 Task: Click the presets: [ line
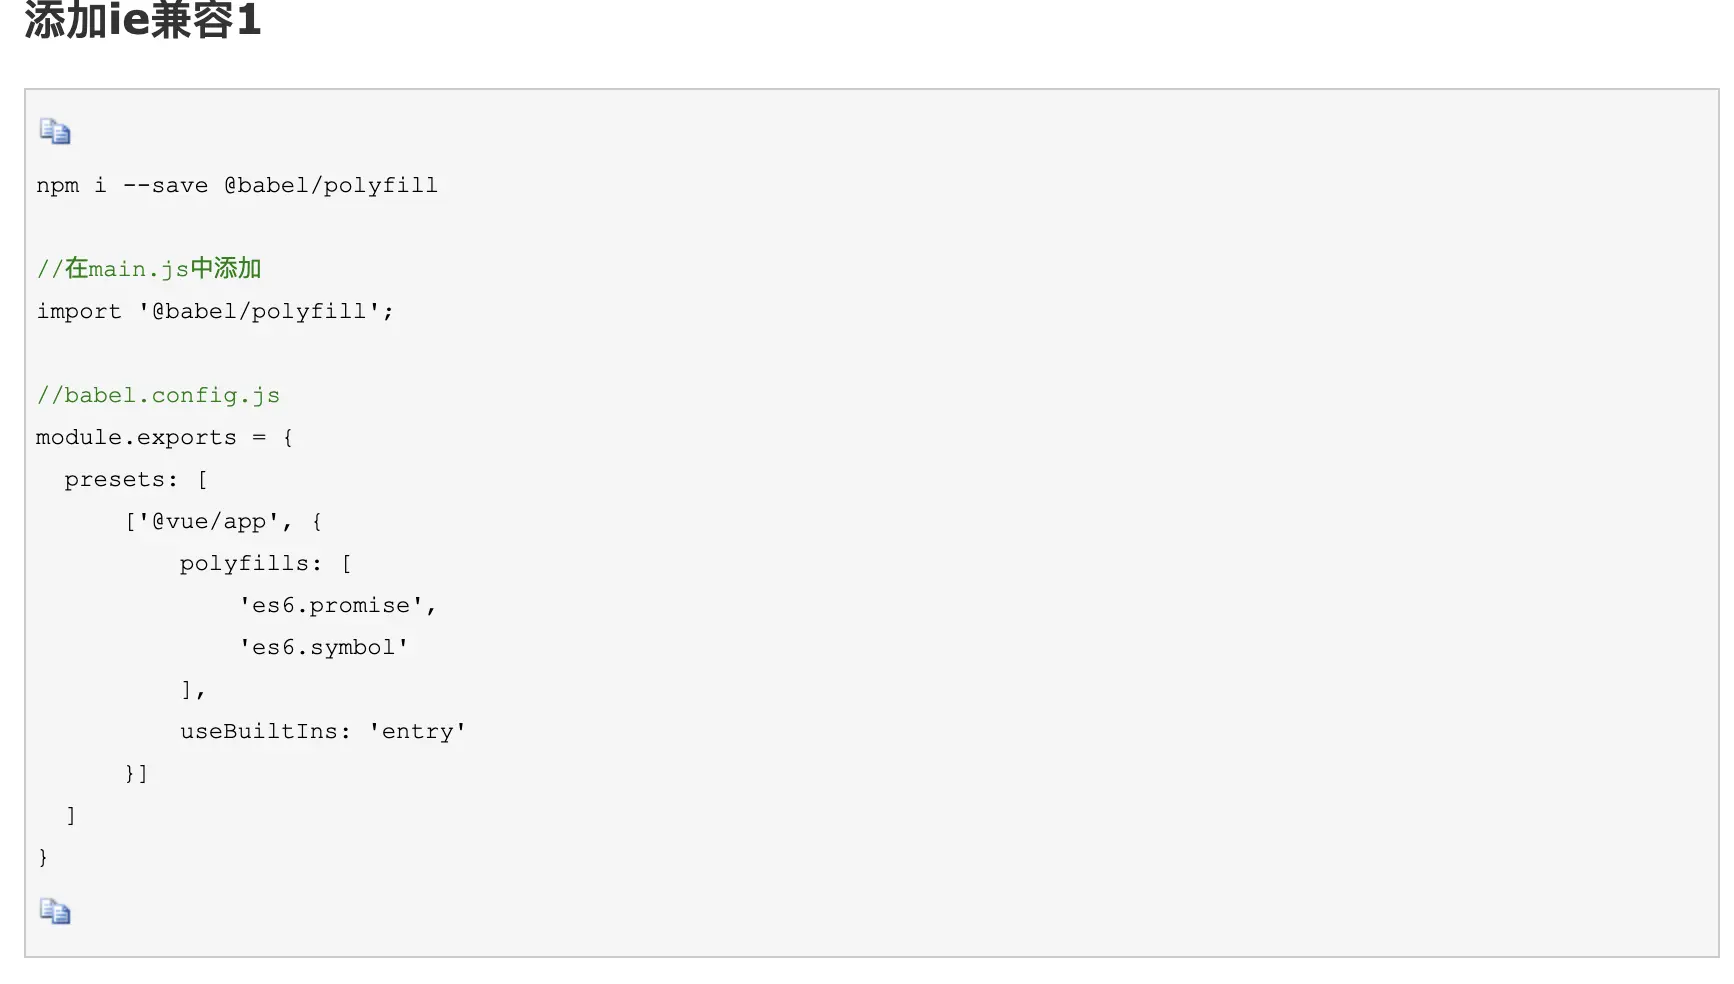136,479
